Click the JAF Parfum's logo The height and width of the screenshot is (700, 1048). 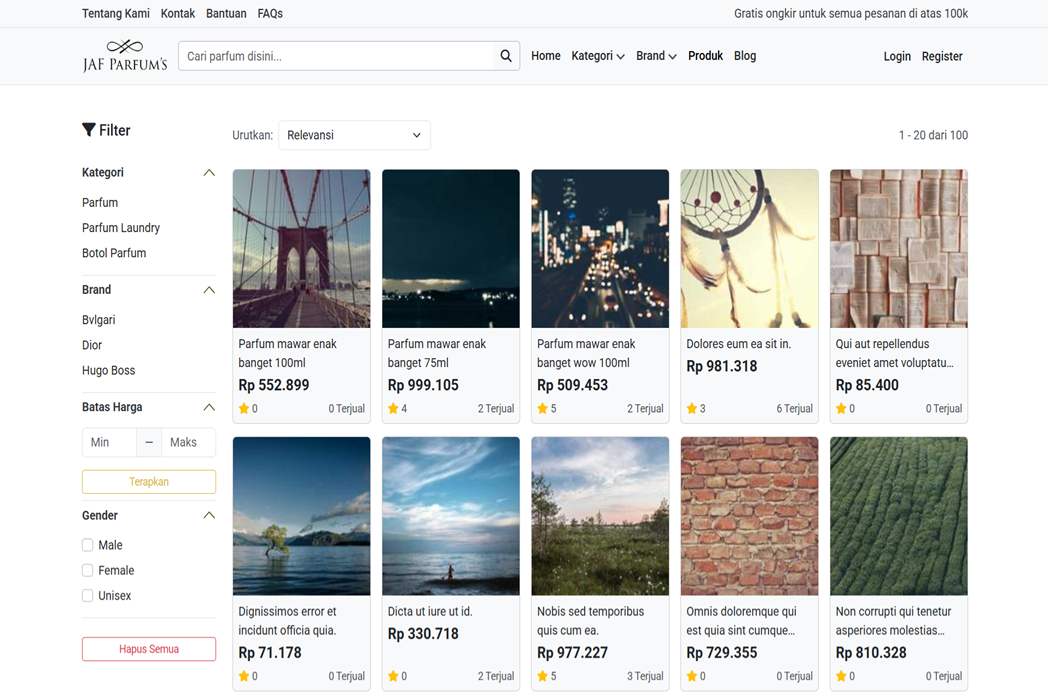click(124, 56)
